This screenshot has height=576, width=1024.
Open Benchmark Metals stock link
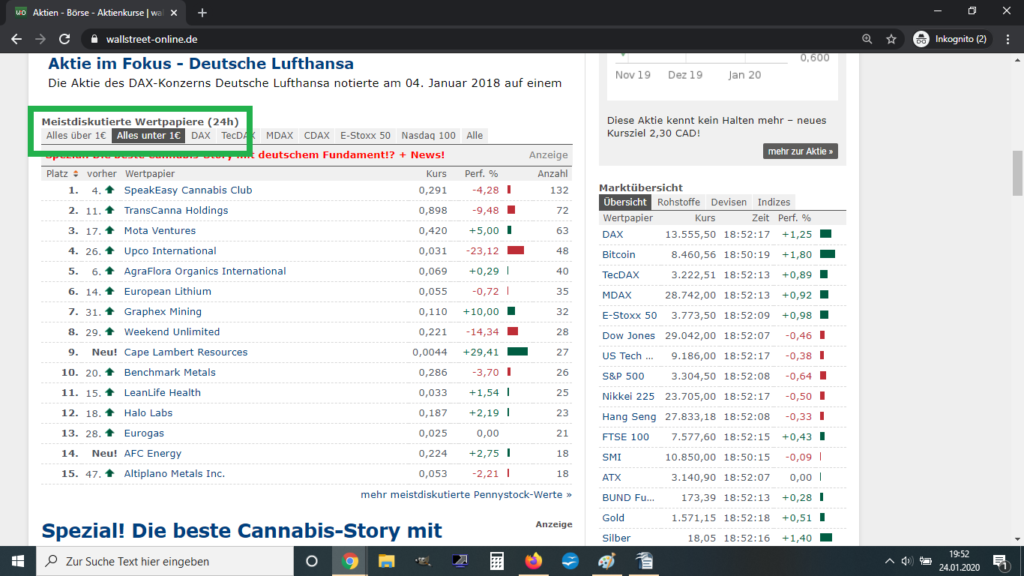[170, 372]
